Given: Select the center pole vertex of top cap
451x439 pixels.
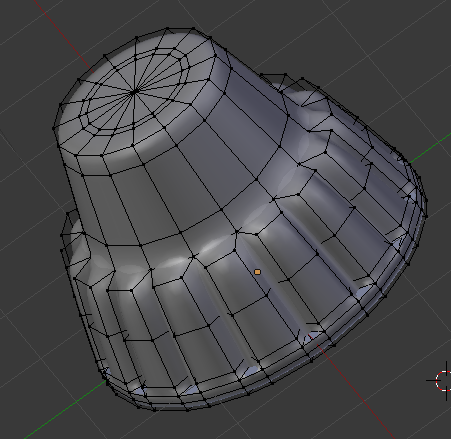Looking at the screenshot, I should tap(135, 91).
